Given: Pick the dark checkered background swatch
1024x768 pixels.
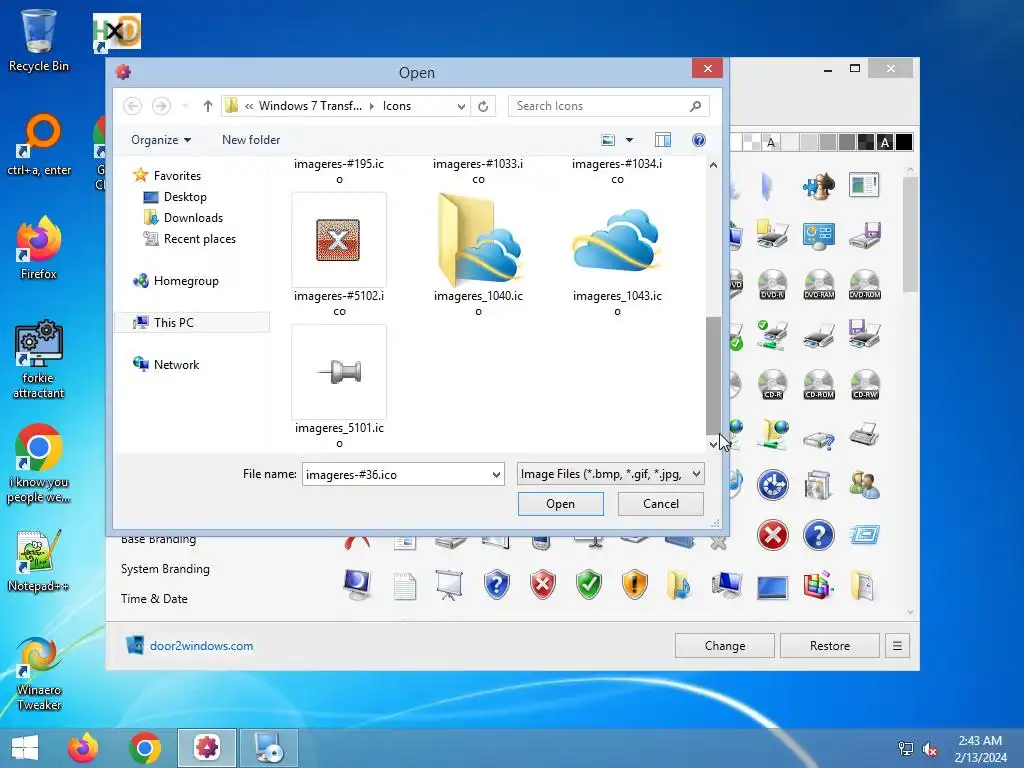Looking at the screenshot, I should pos(866,142).
